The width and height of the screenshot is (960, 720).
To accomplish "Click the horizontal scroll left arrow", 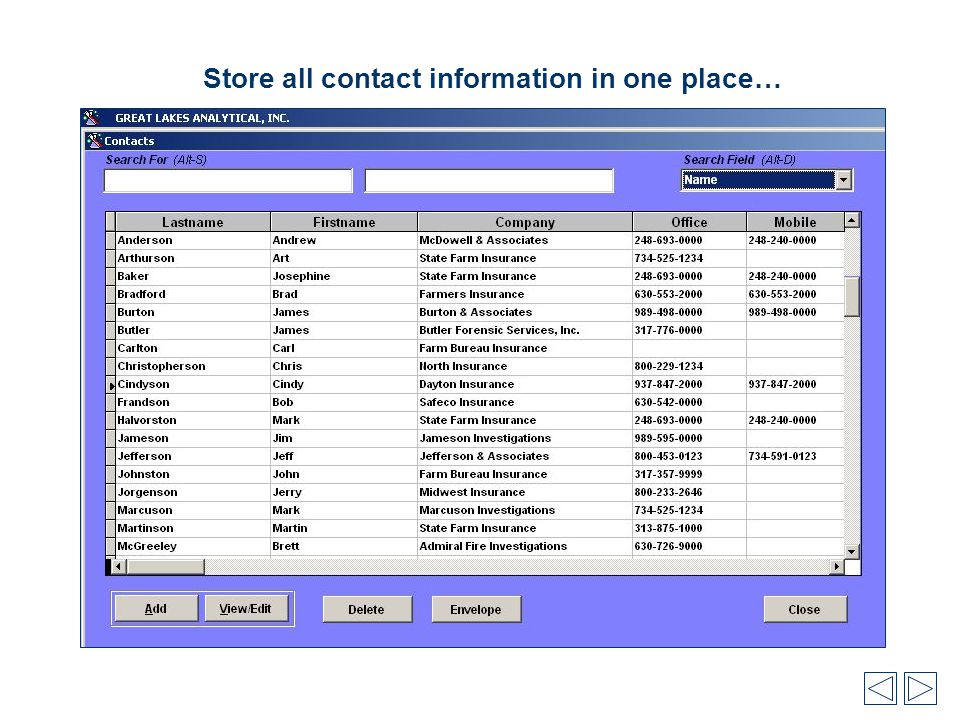I will [118, 566].
